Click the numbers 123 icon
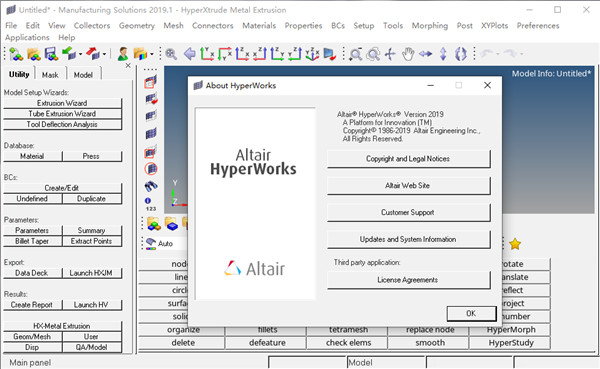The image size is (600, 369). 150,204
